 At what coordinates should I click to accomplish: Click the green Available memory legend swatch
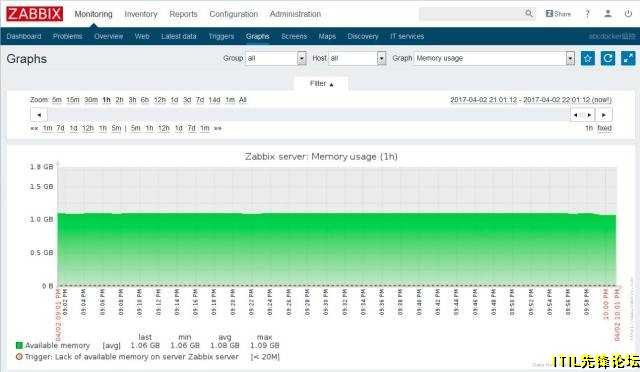[x=19, y=345]
